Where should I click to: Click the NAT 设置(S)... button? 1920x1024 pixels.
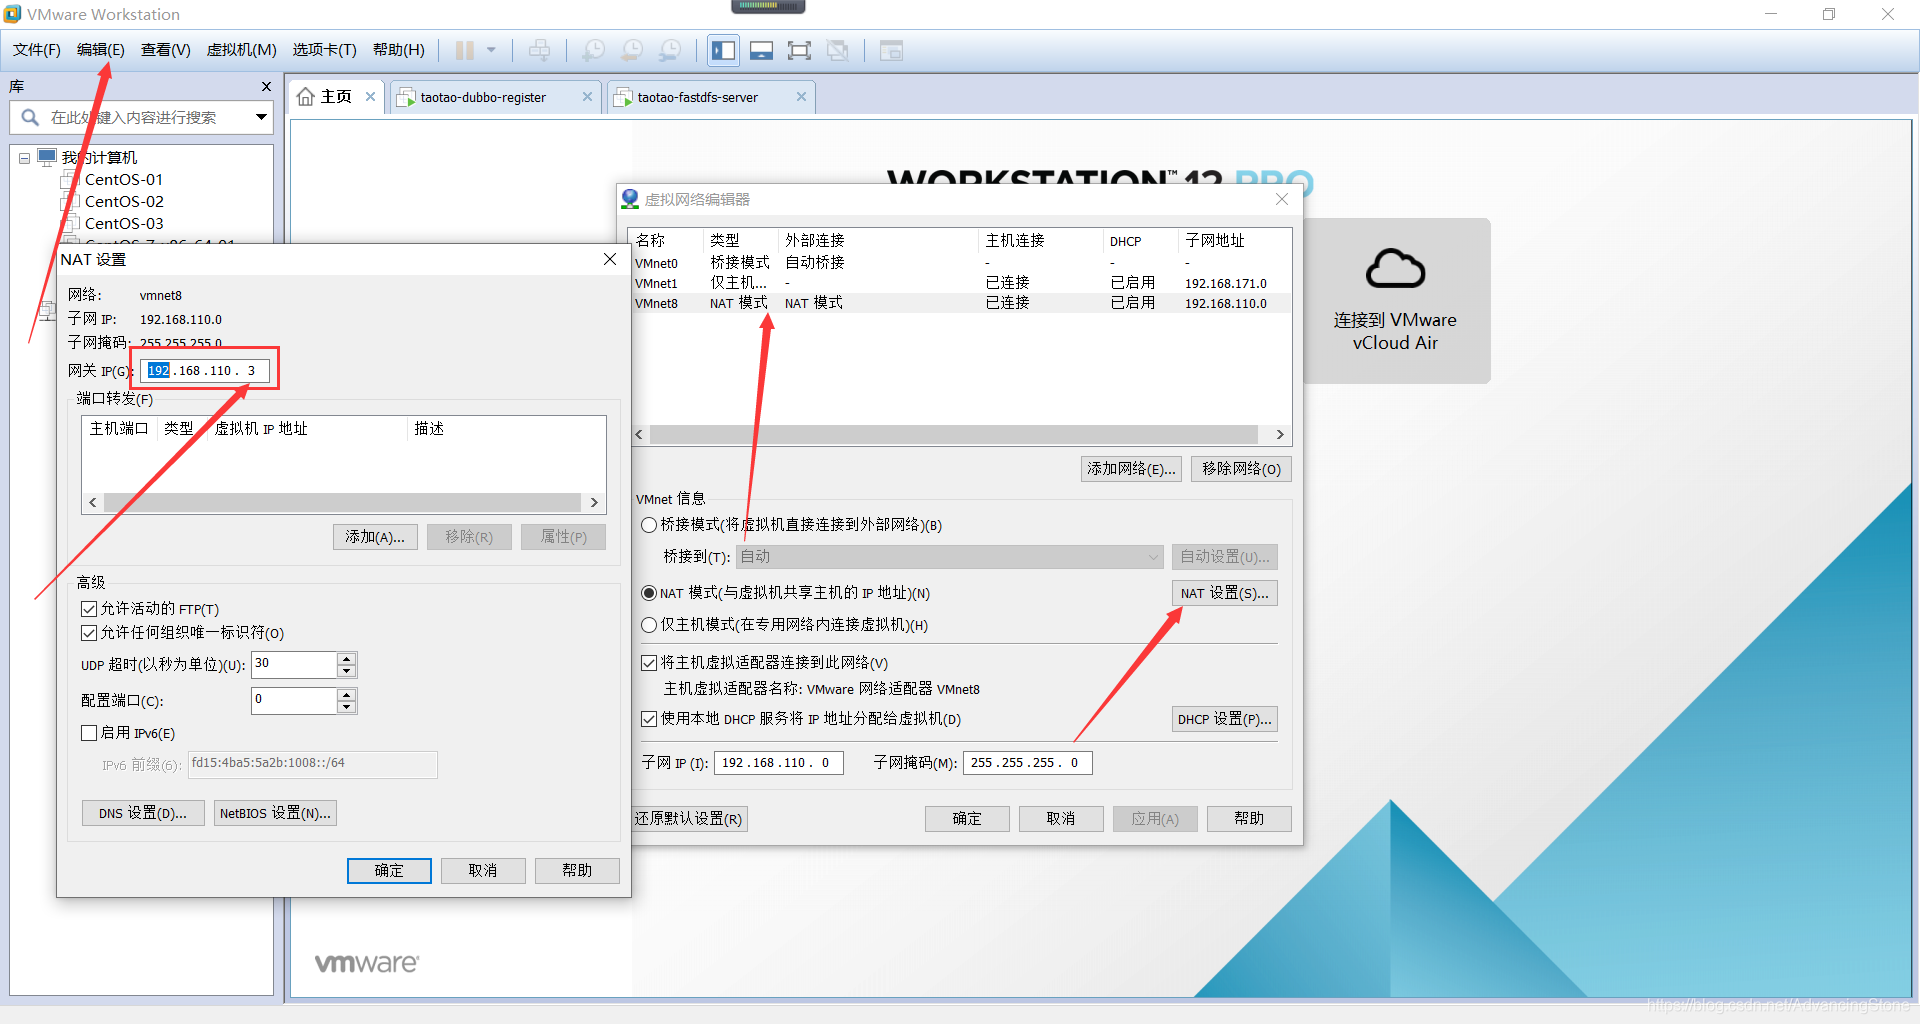click(x=1225, y=593)
